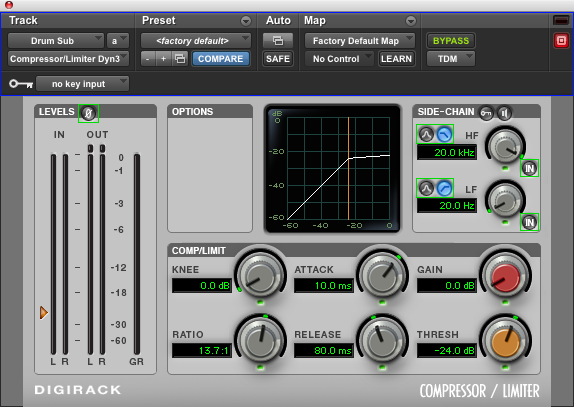The width and height of the screenshot is (574, 407).
Task: Toggle the phase invert button in Levels
Action: [88, 113]
